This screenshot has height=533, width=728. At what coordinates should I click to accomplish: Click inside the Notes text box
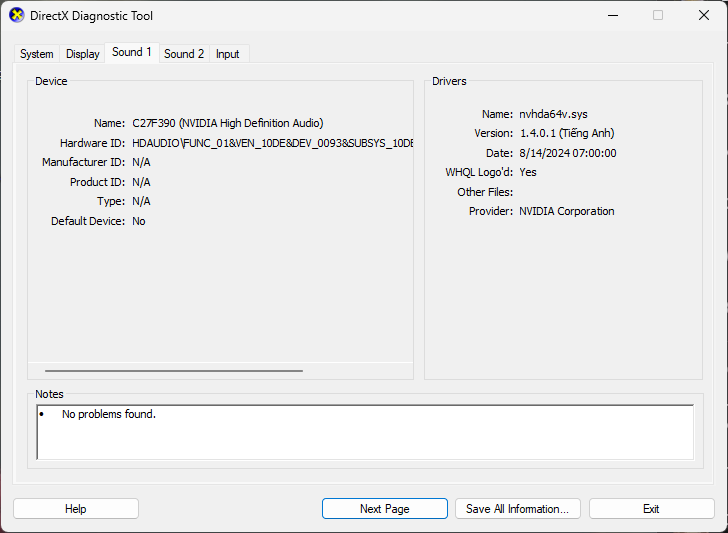(365, 432)
